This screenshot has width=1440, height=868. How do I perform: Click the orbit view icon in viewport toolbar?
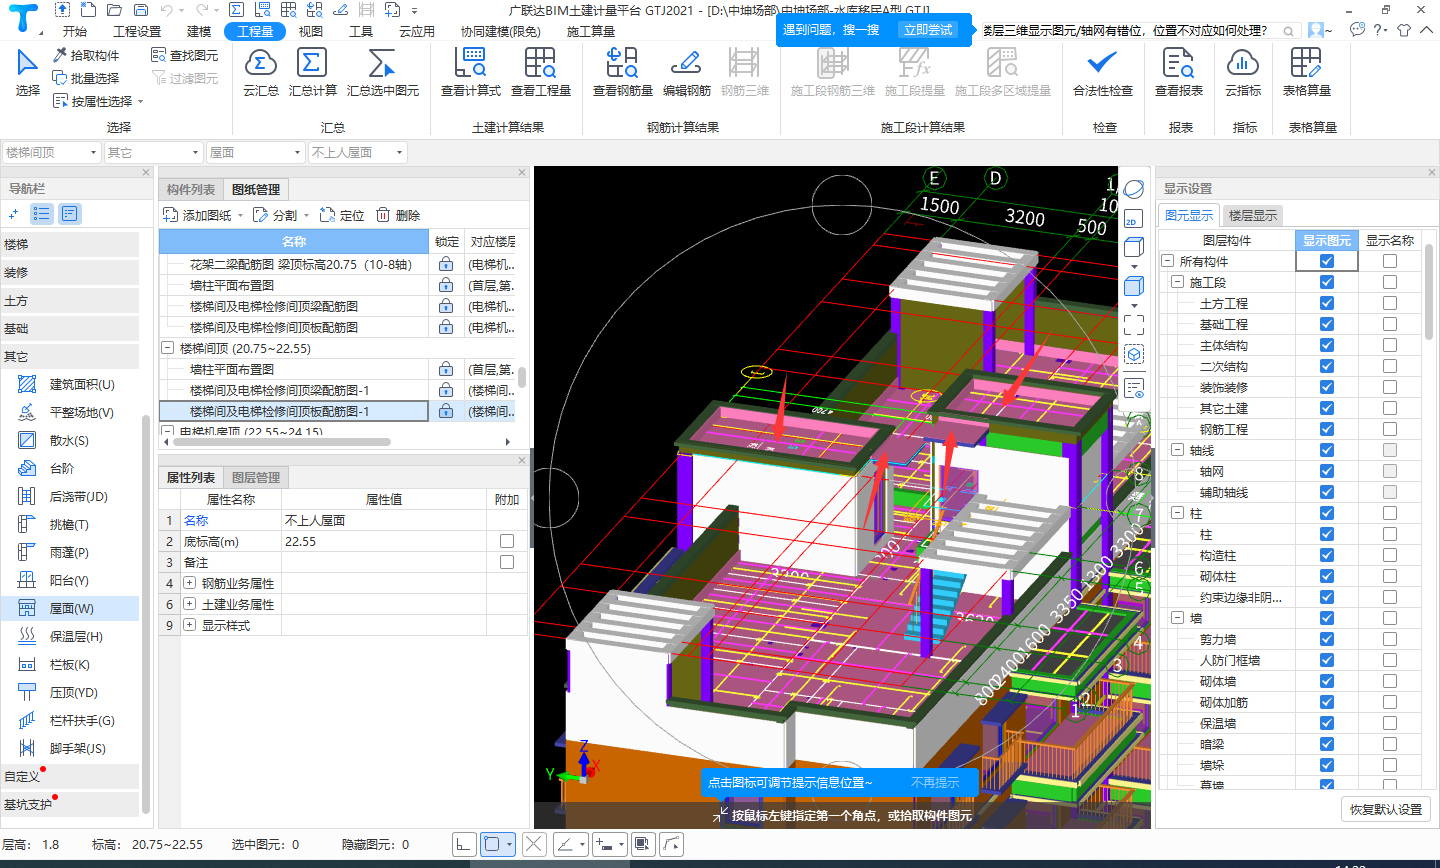(x=1133, y=189)
